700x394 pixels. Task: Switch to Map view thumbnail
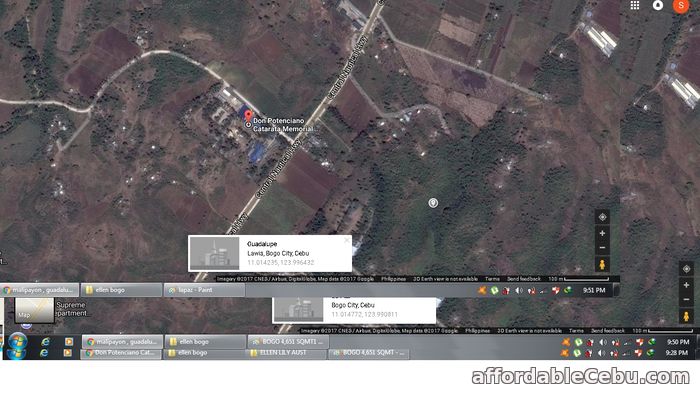coord(34,310)
